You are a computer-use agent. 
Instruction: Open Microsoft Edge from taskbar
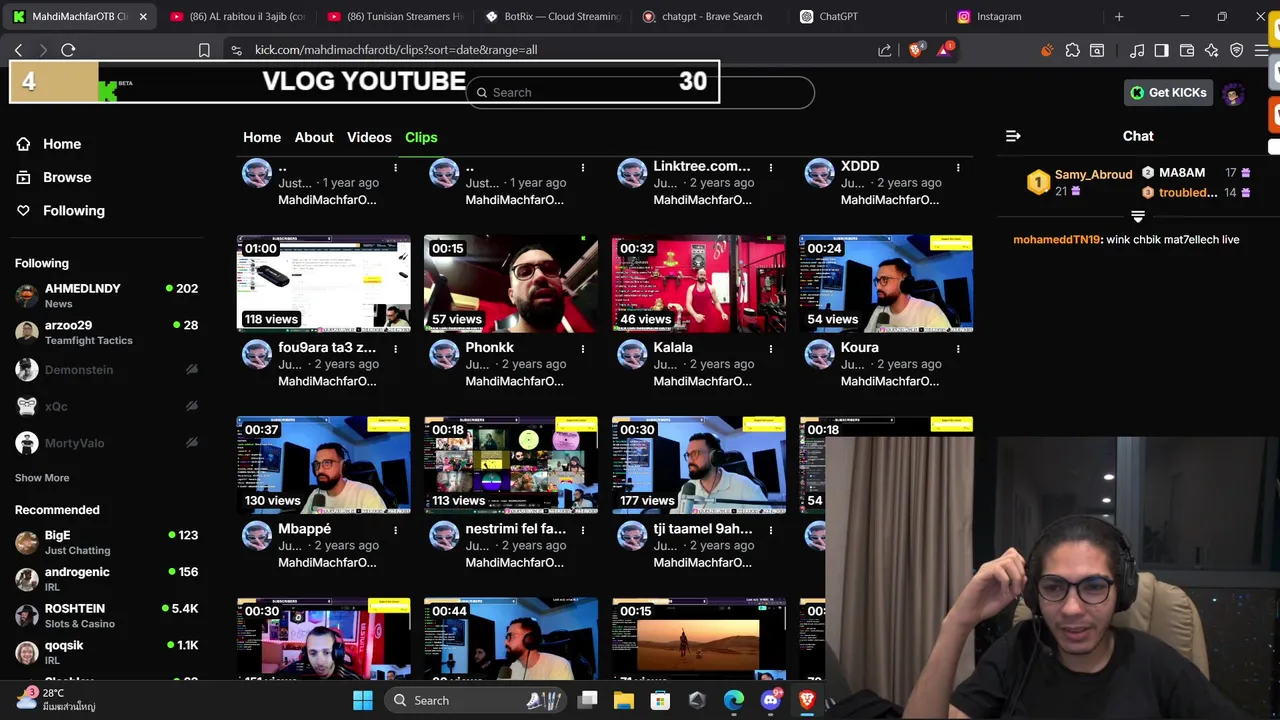pos(734,700)
